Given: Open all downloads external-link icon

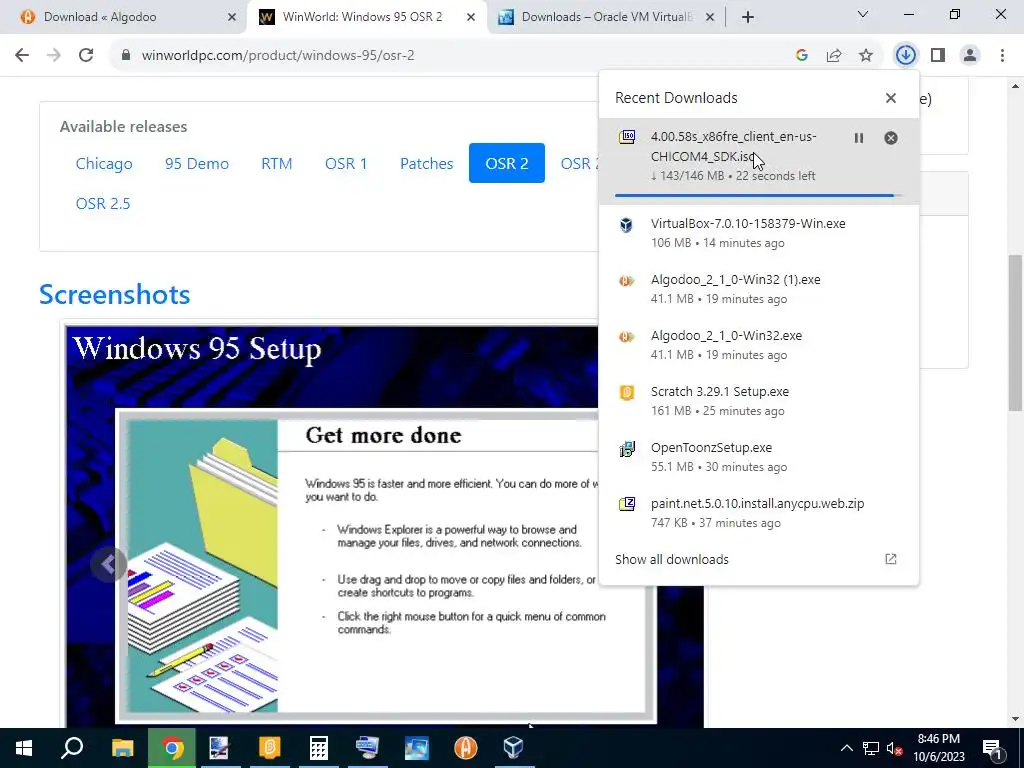Looking at the screenshot, I should (891, 559).
